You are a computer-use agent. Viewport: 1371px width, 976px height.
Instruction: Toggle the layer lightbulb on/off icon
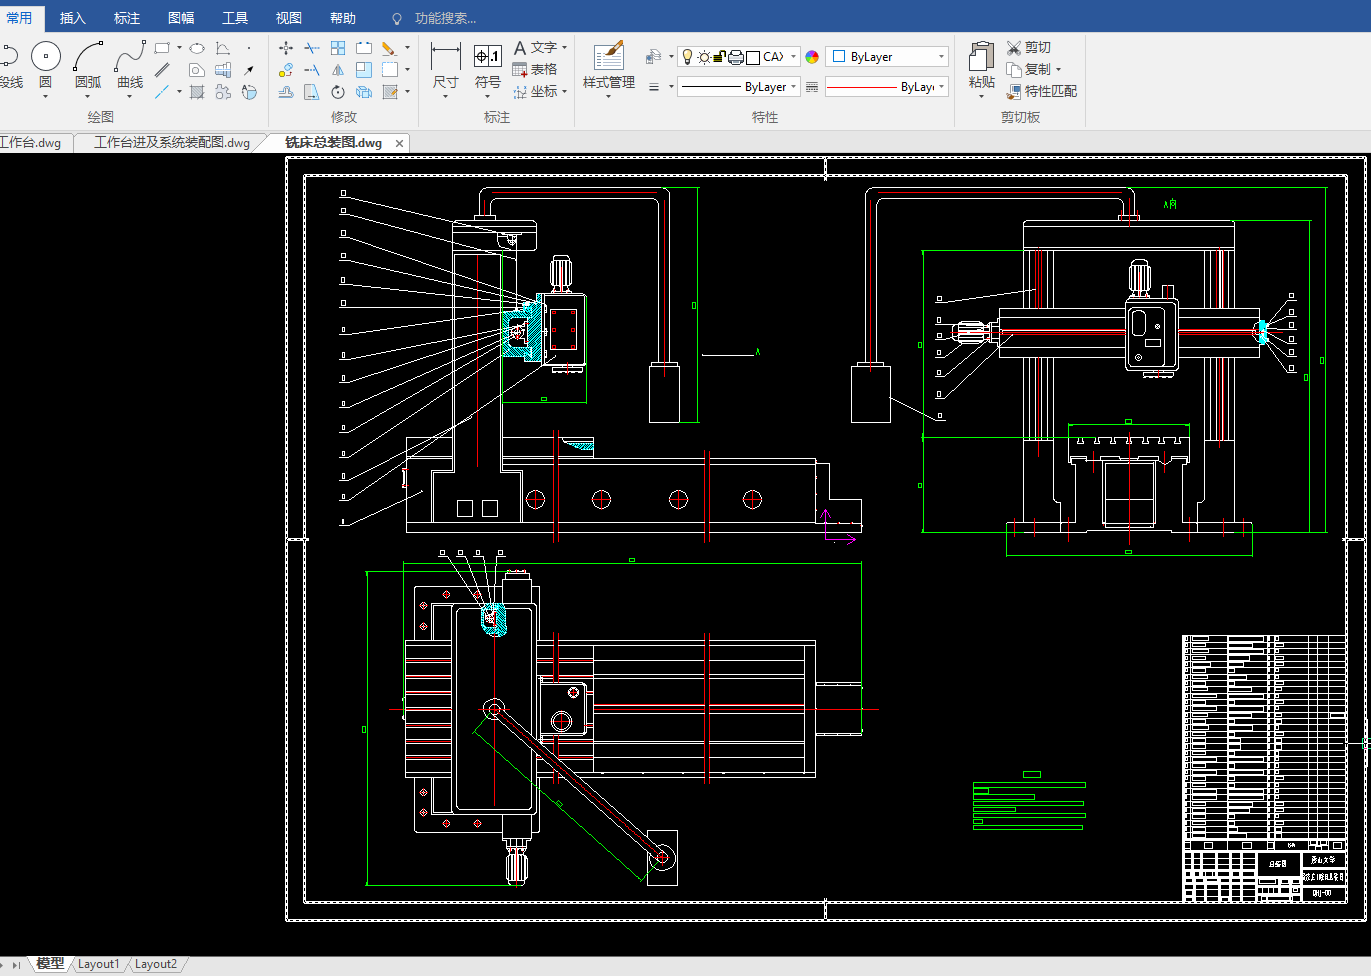point(687,57)
